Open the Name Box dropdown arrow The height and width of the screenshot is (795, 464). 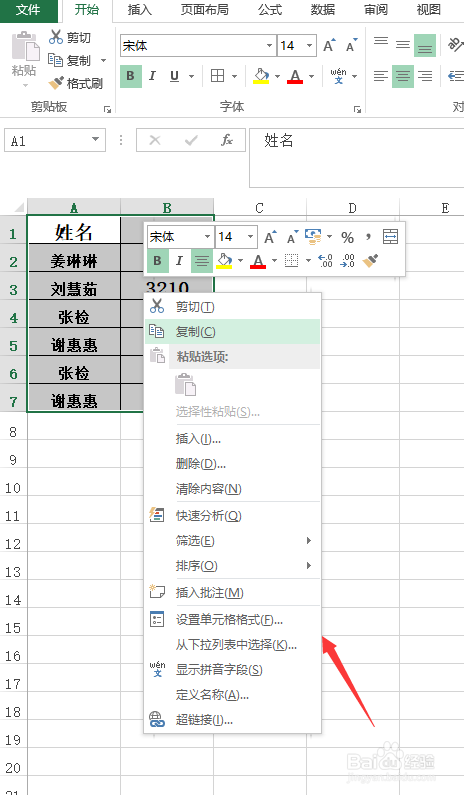(x=95, y=139)
